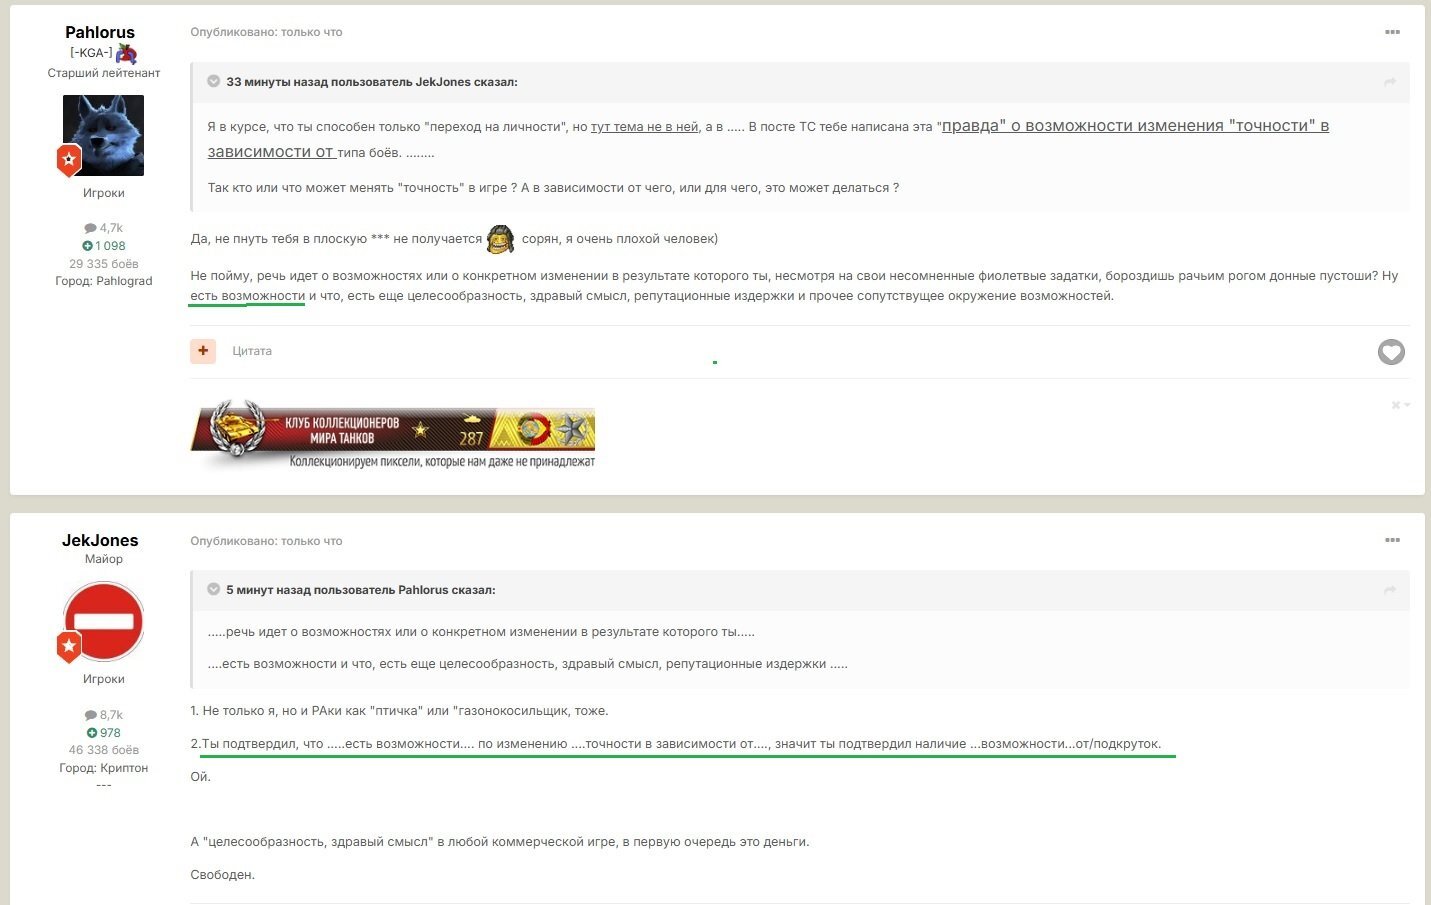Screen dimensions: 1431x905
Task: Open the [-KGA-] clan tag link
Action: pos(91,53)
